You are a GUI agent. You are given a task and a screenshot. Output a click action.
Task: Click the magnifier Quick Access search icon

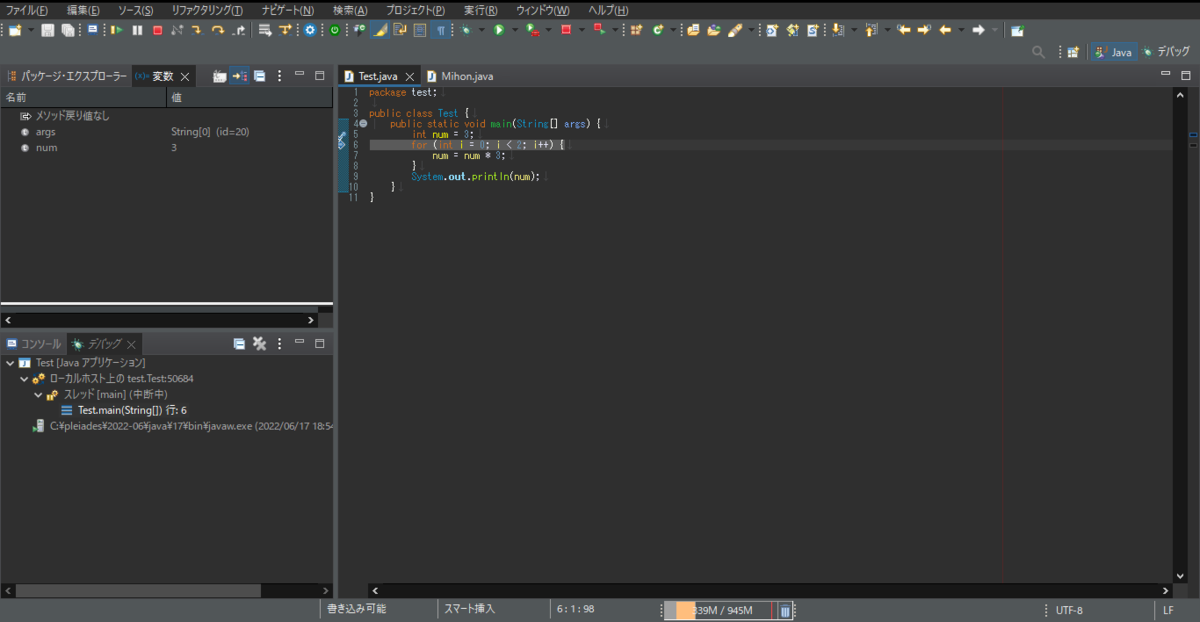(x=1038, y=51)
